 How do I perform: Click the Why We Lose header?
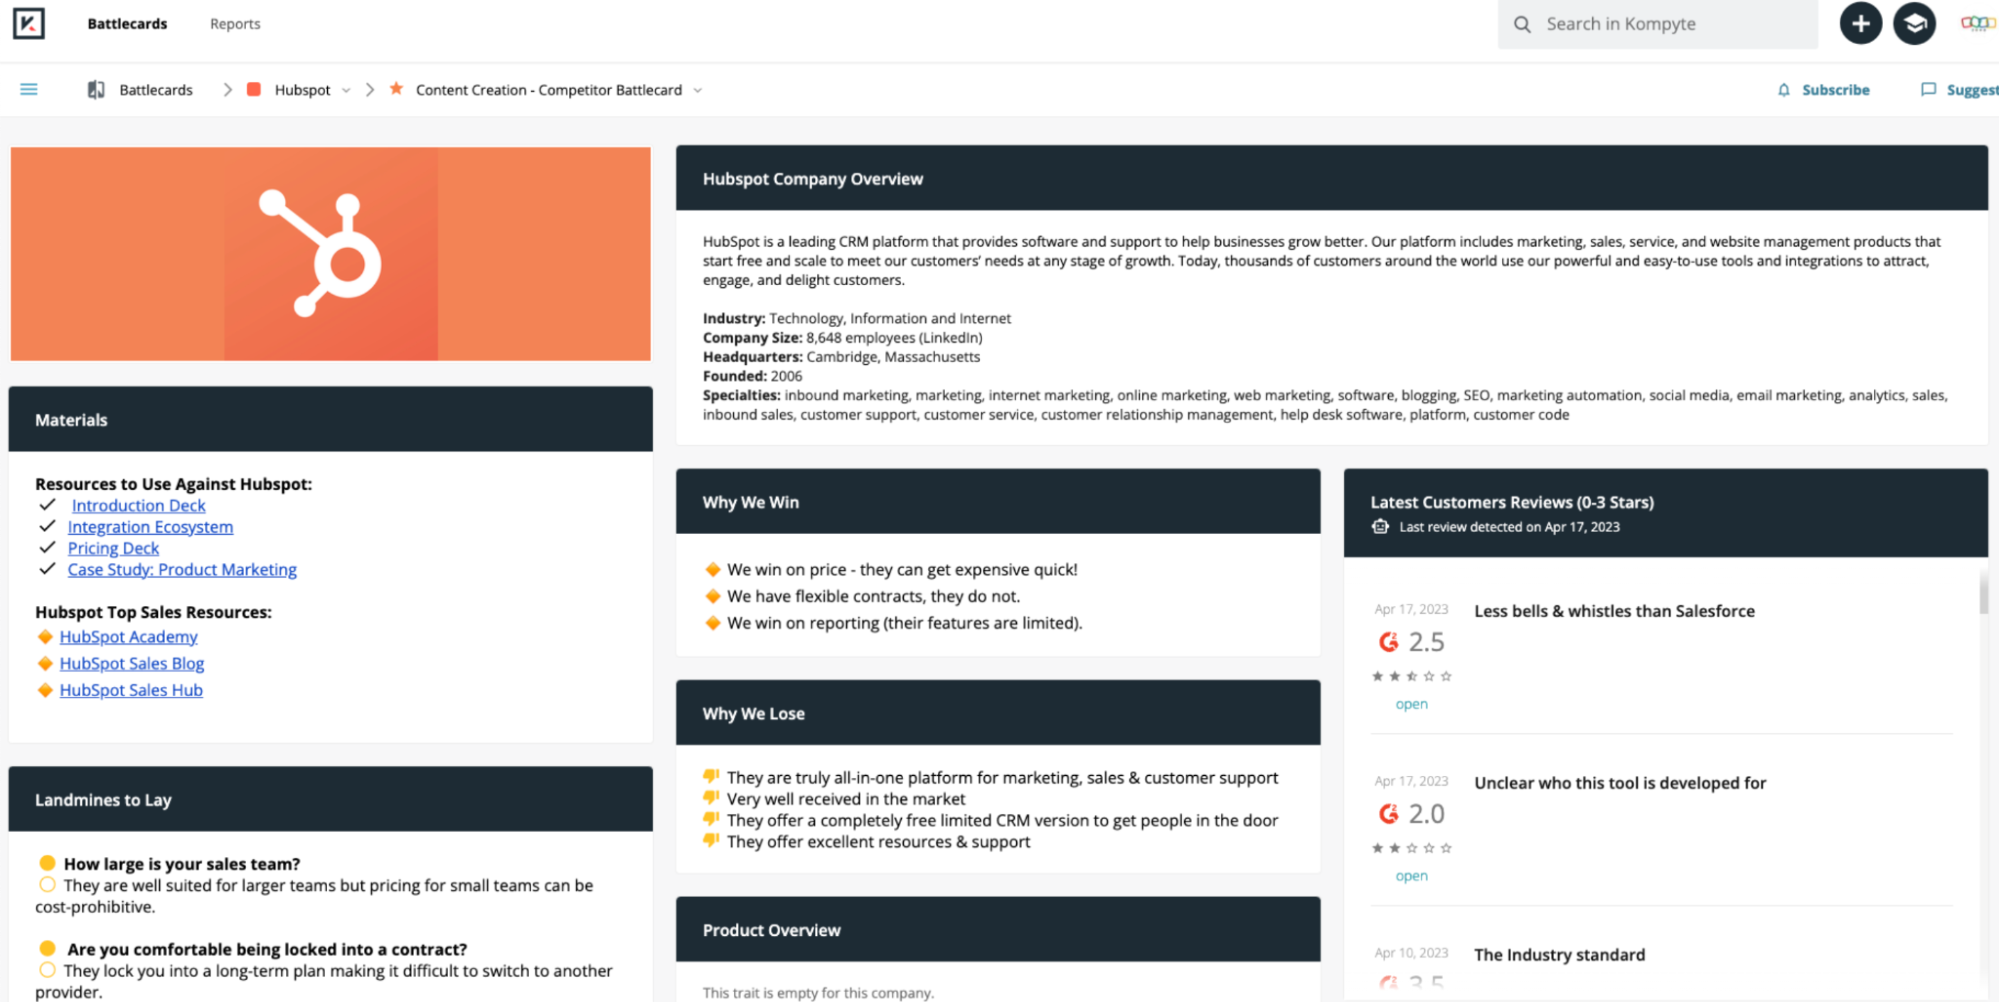tap(997, 713)
